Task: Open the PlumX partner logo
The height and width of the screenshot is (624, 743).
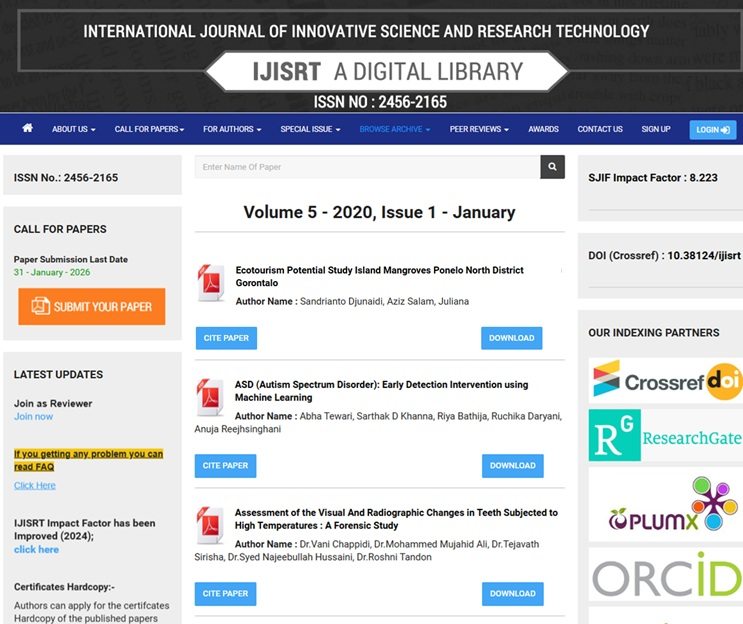Action: point(664,506)
